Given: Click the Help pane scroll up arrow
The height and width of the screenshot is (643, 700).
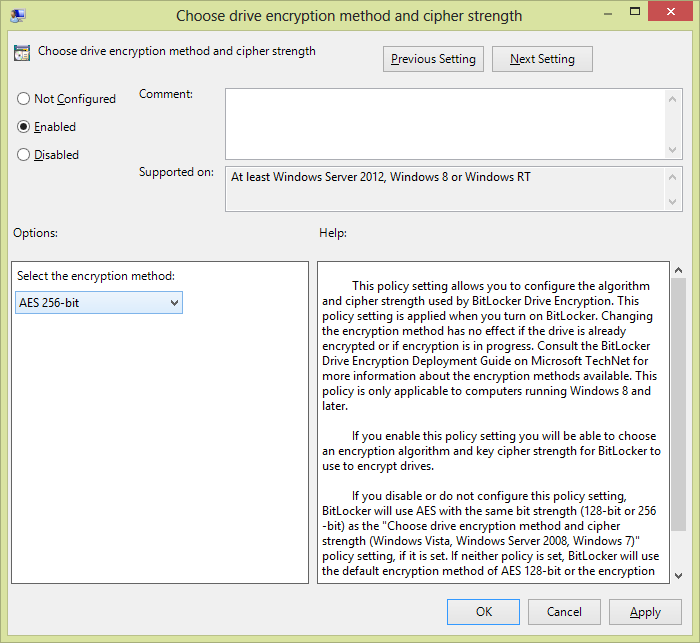Looking at the screenshot, I should 679,270.
